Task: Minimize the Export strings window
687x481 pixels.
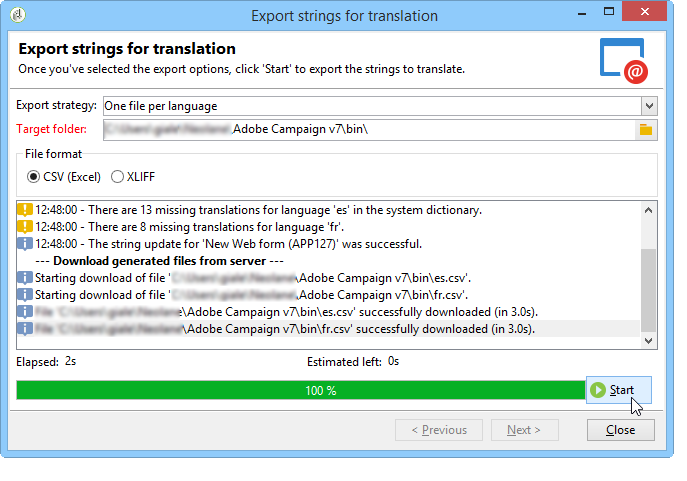Action: (x=582, y=13)
